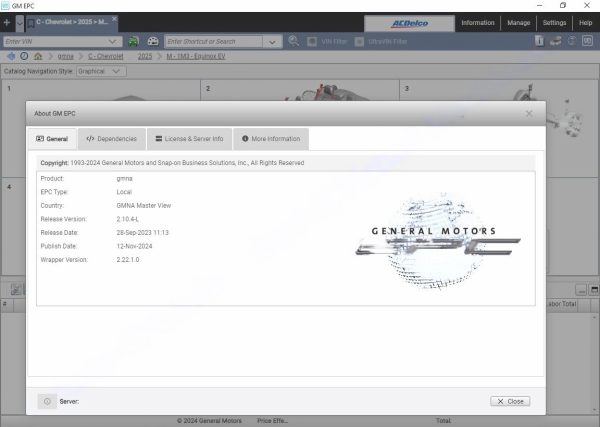Toggle the VIN Filter checkbox
The image size is (600, 427).
click(312, 42)
